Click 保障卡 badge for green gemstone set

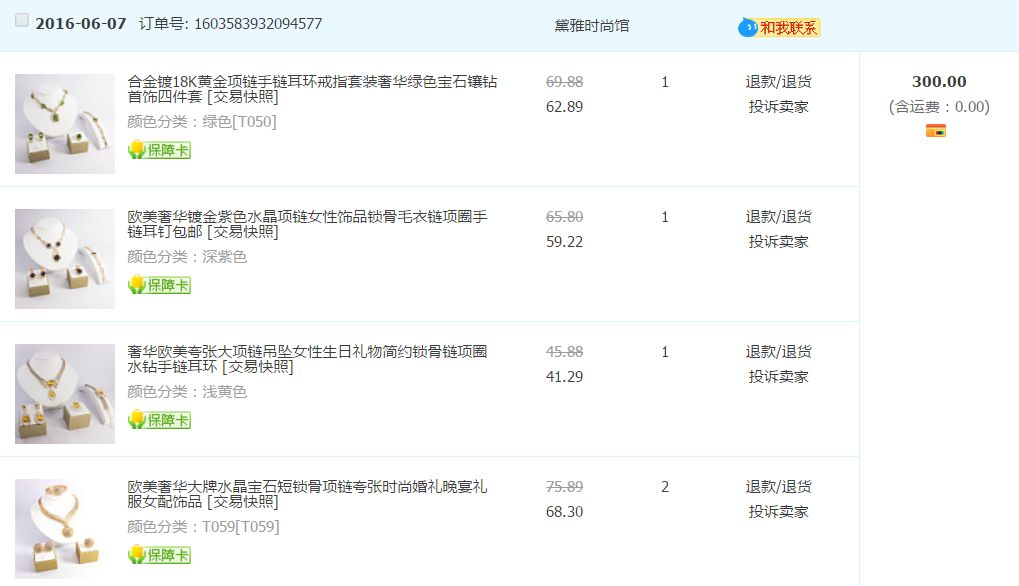(159, 150)
